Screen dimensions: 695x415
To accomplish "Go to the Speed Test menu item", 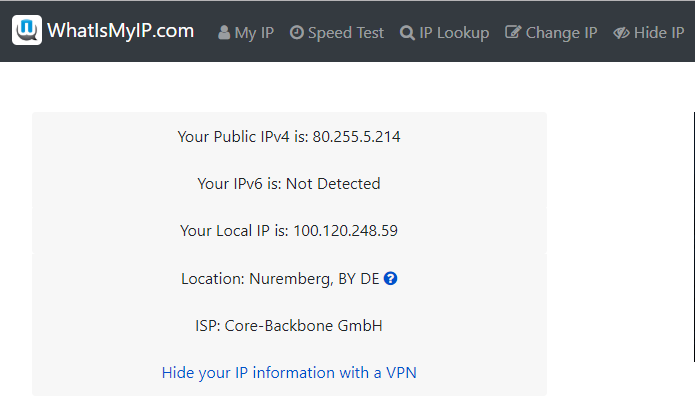I will click(x=346, y=33).
